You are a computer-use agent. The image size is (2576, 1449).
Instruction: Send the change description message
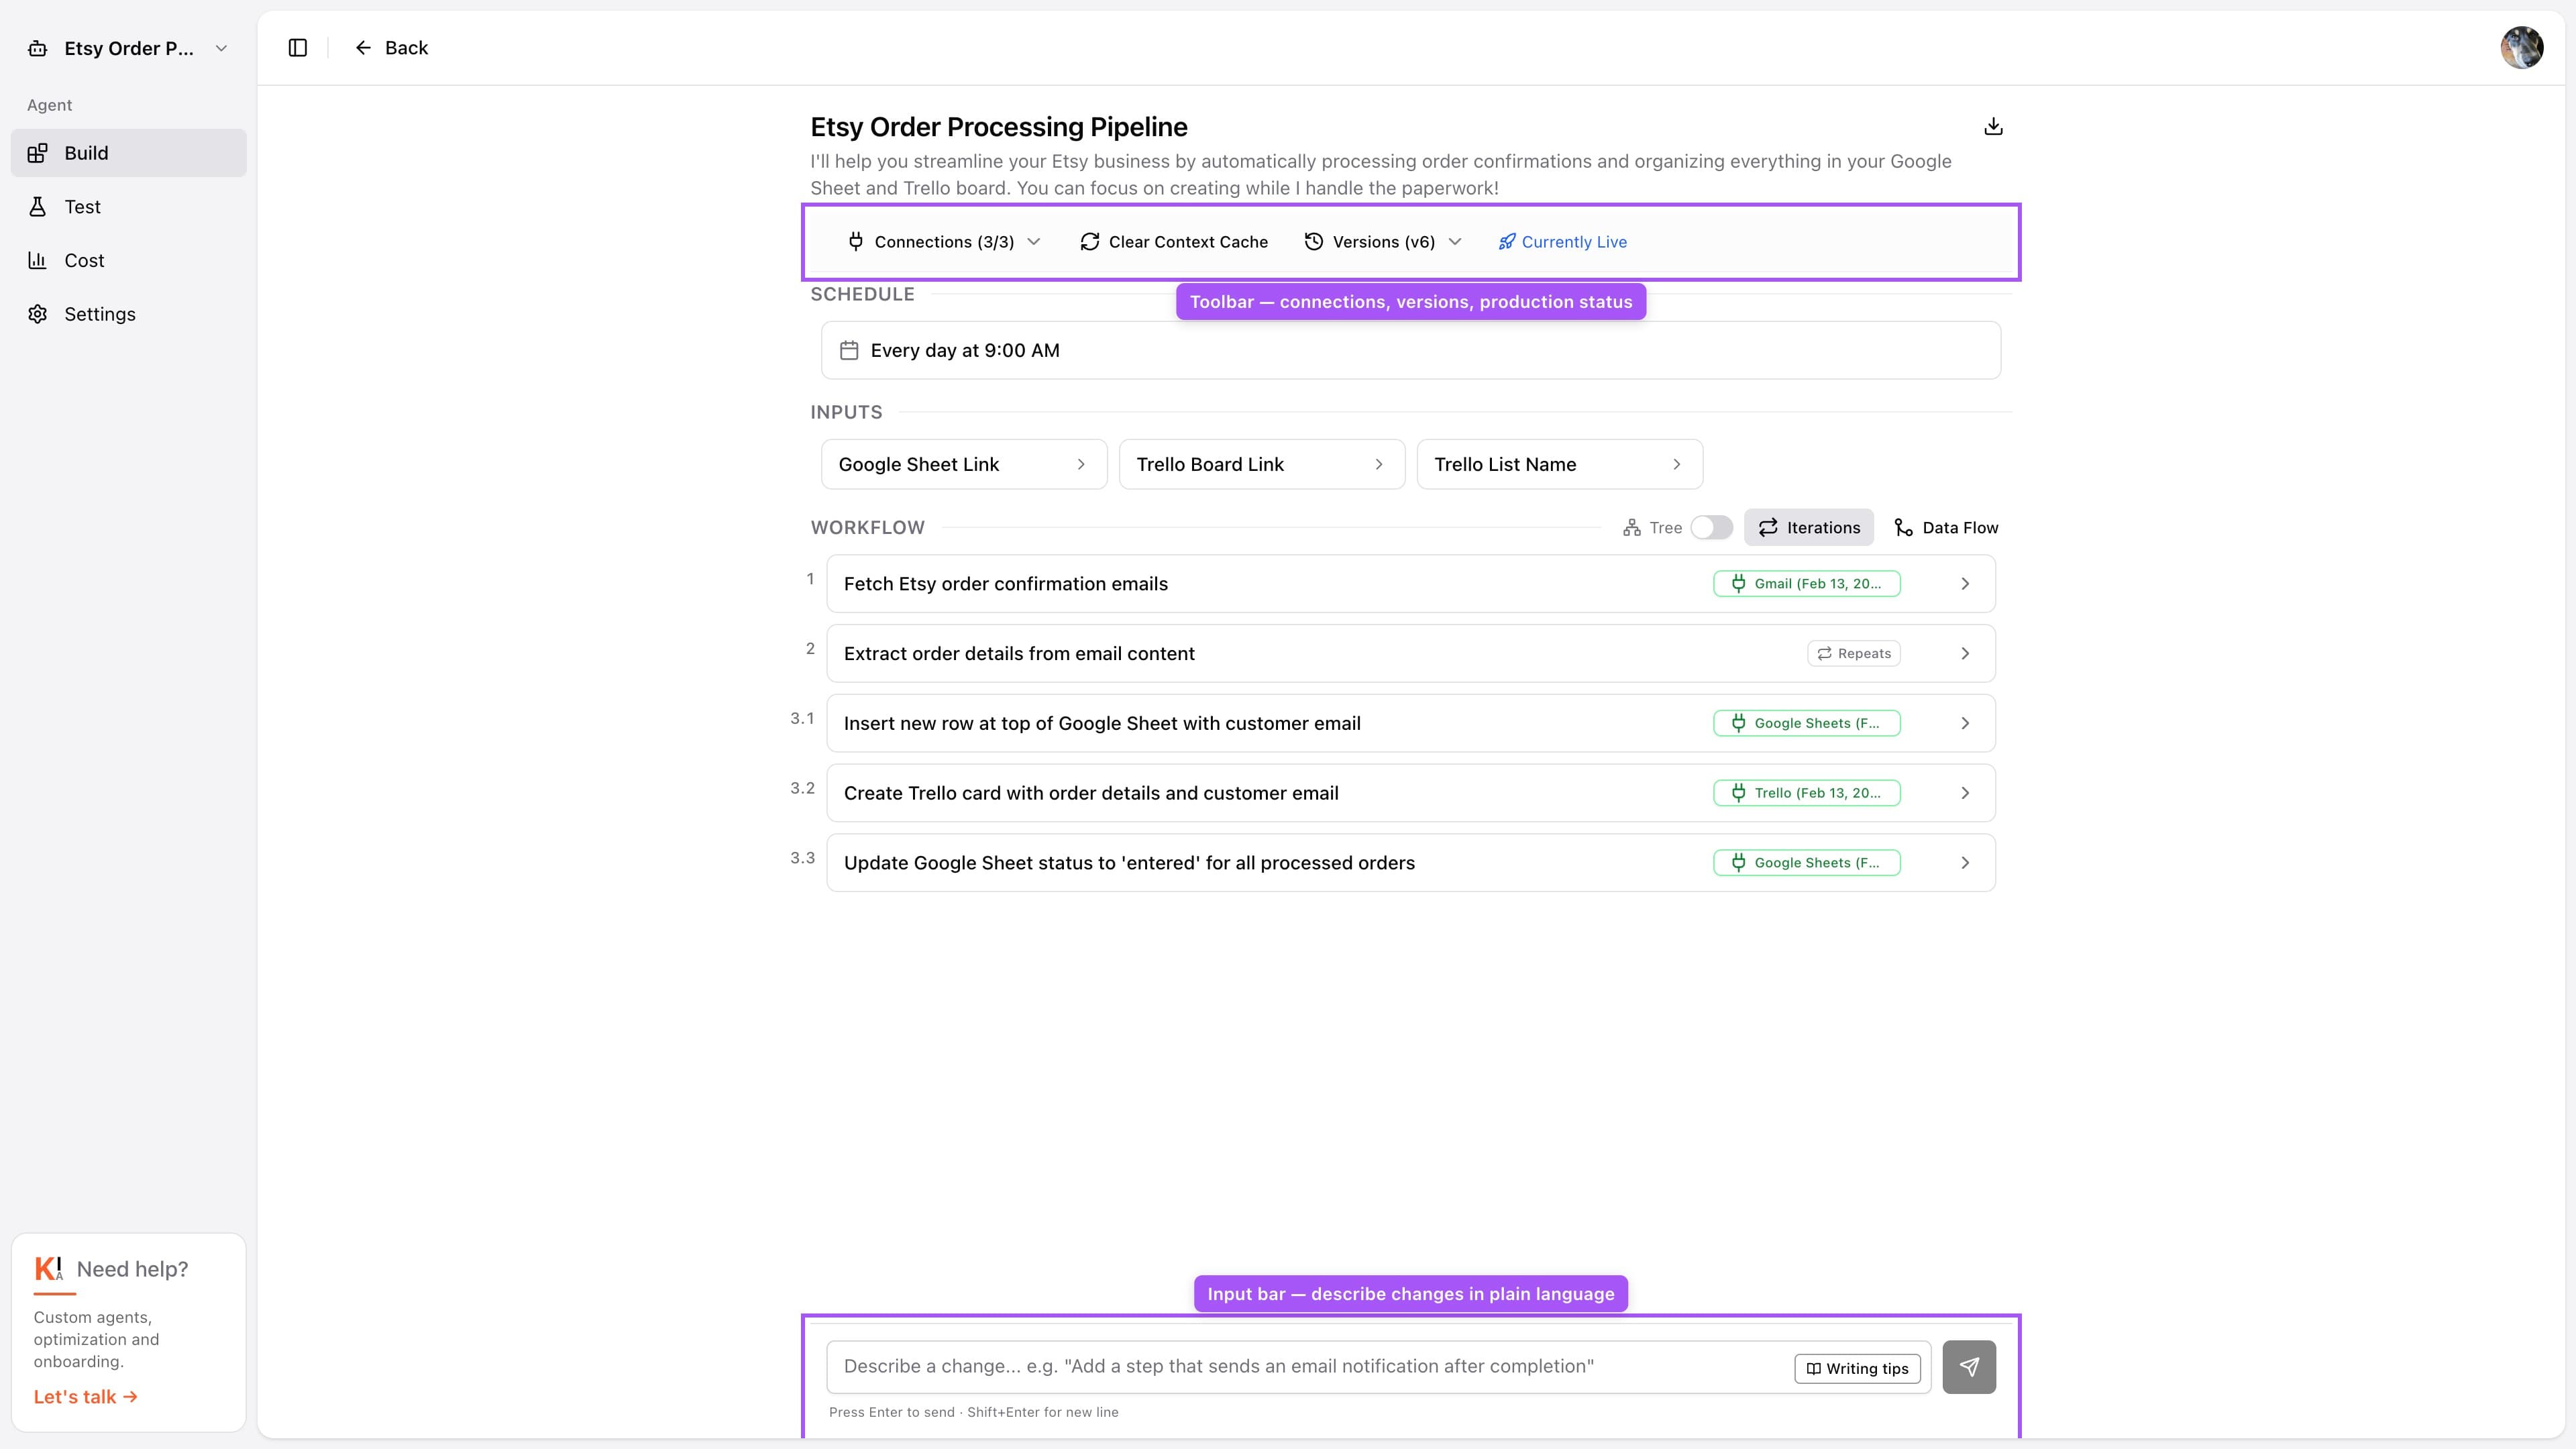coord(1969,1366)
